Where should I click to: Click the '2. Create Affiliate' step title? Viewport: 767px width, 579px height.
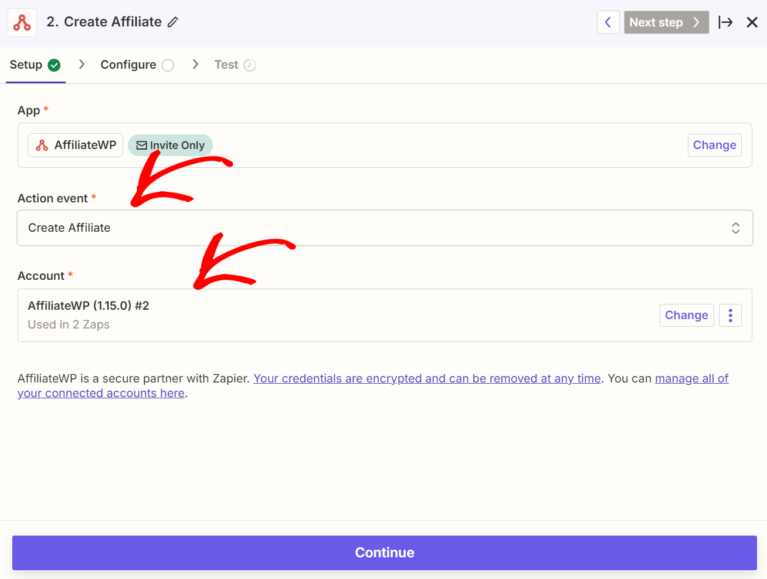(x=104, y=22)
